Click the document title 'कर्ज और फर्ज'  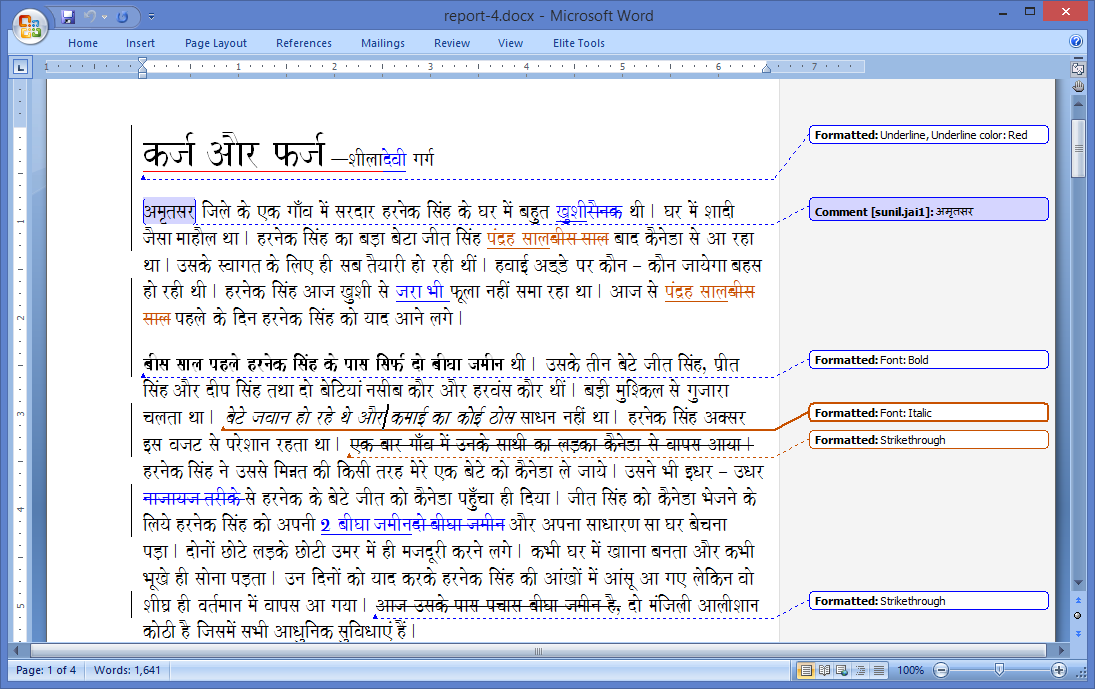[x=234, y=151]
